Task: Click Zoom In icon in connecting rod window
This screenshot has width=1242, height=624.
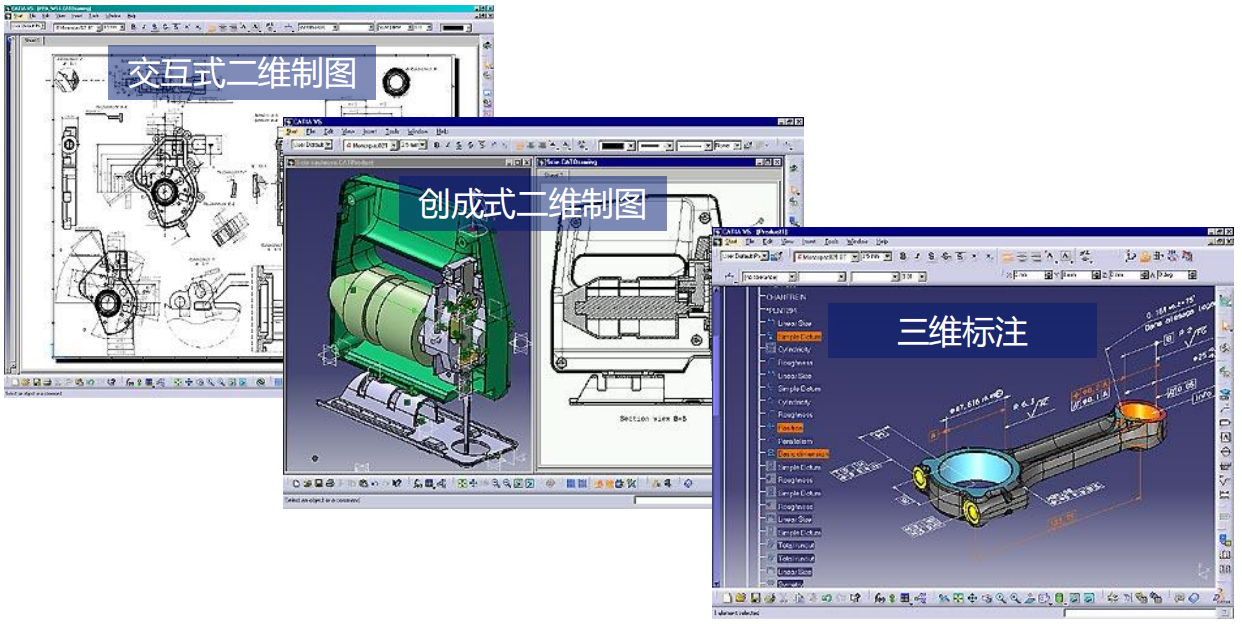Action: coord(1001,599)
